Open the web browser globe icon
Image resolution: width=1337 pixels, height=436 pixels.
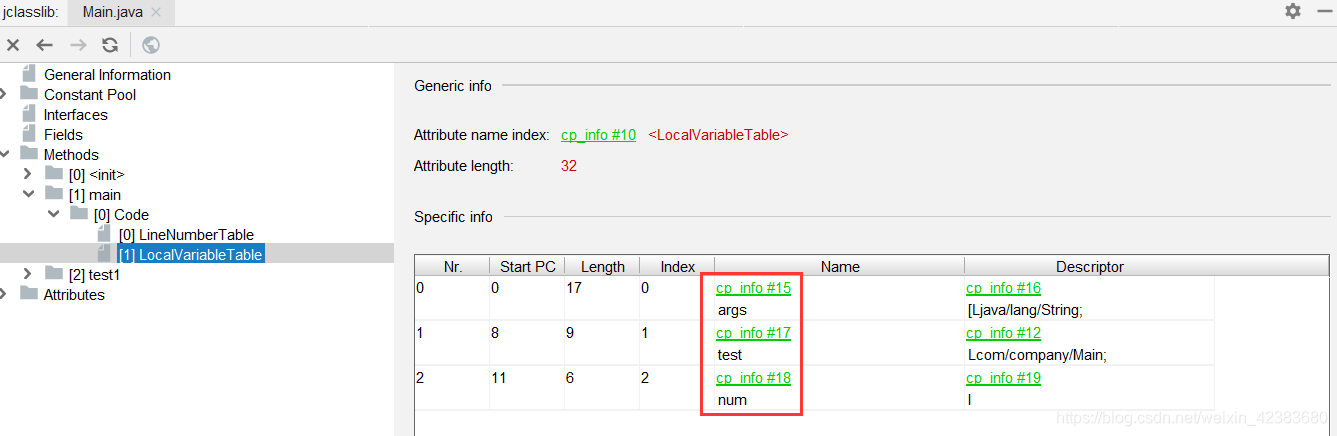click(151, 45)
